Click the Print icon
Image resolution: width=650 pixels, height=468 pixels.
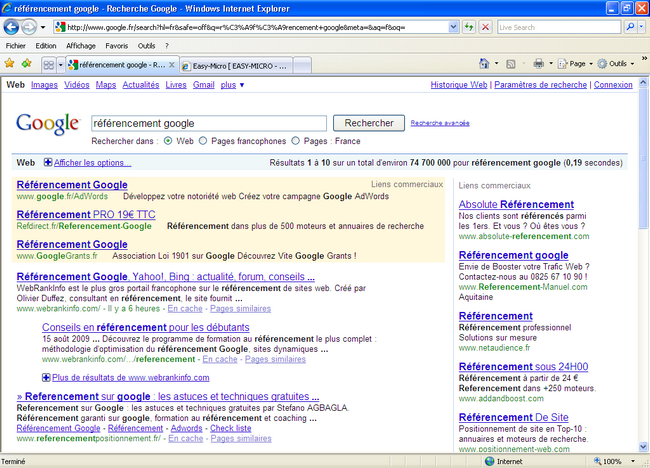click(x=538, y=63)
